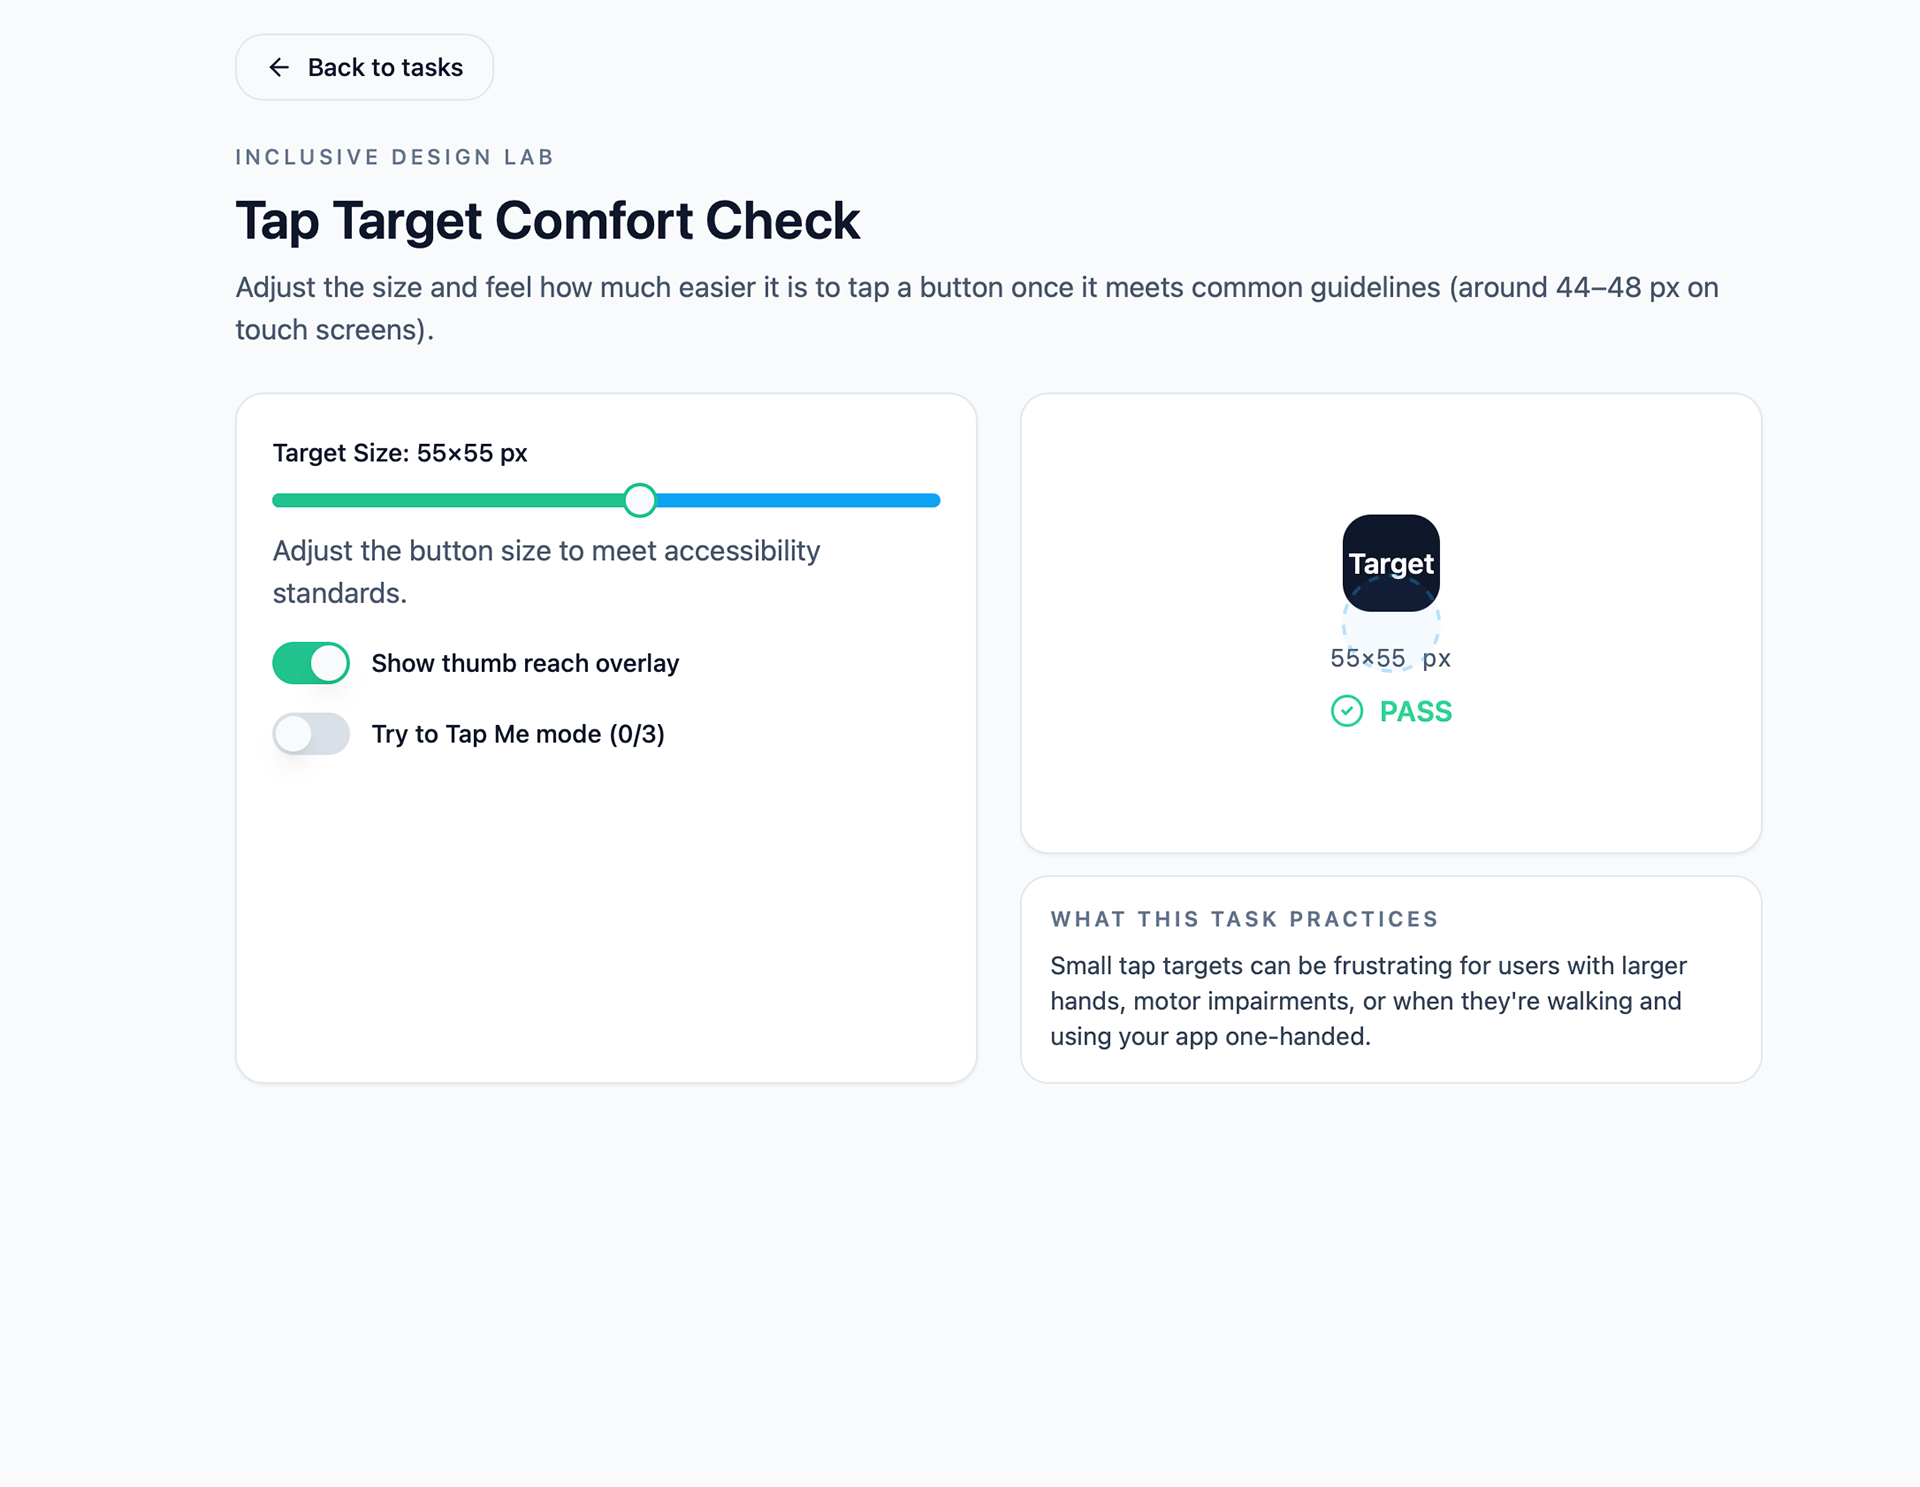The width and height of the screenshot is (1920, 1487).
Task: Click the "INCLUSIVE DESIGN LAB" eyebrow text
Action: coord(394,157)
